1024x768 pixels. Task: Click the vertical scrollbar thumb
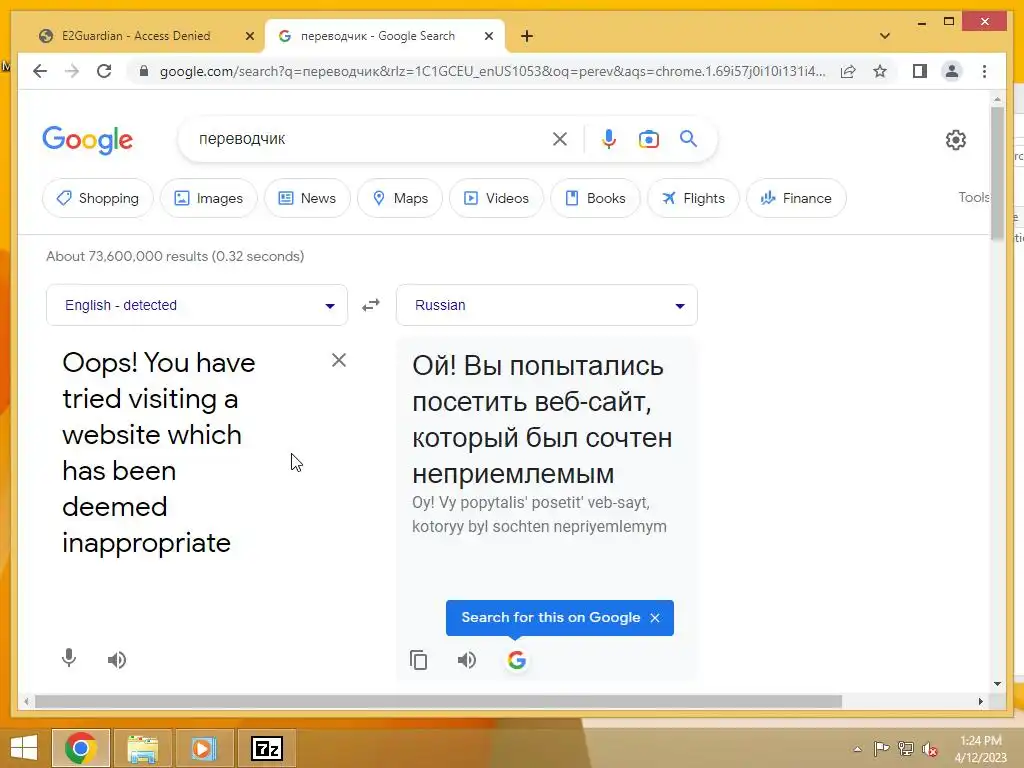997,173
